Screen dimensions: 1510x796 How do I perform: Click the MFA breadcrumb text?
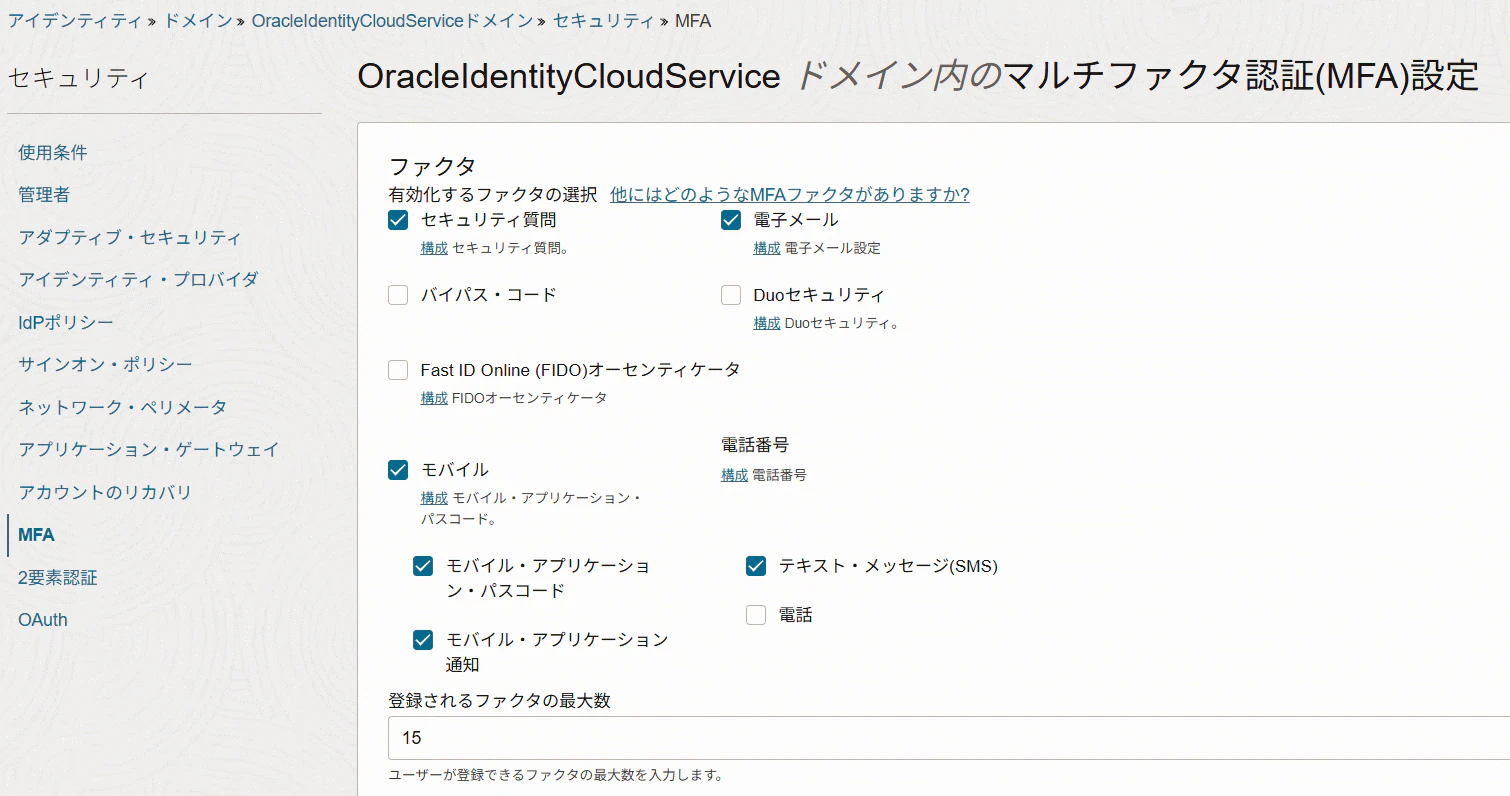pyautogui.click(x=693, y=21)
